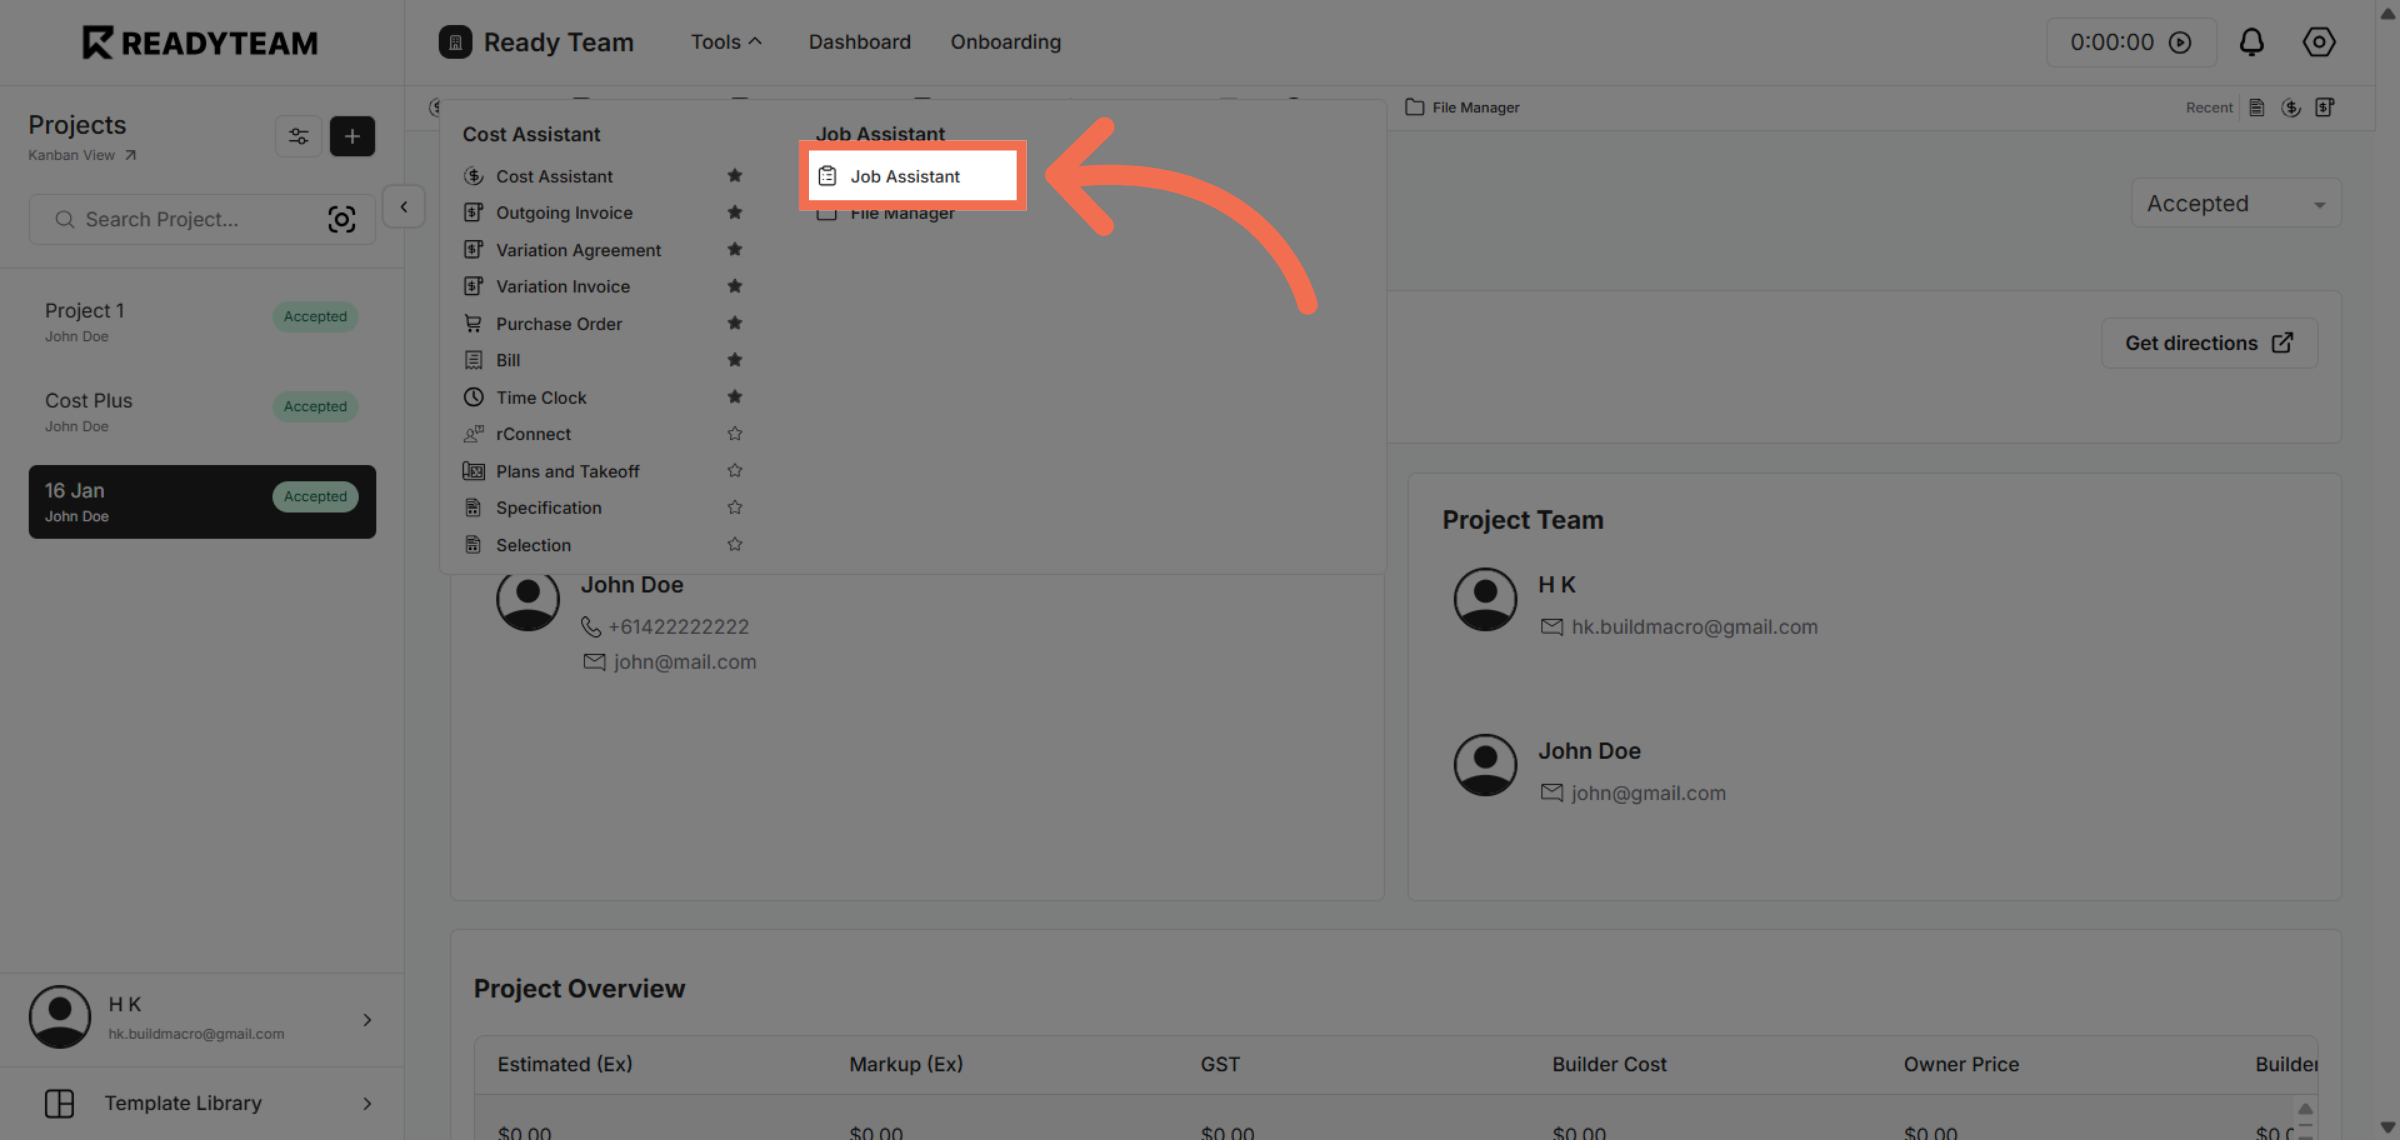Click the Get directions button
Viewport: 2400px width, 1140px height.
tap(2208, 342)
